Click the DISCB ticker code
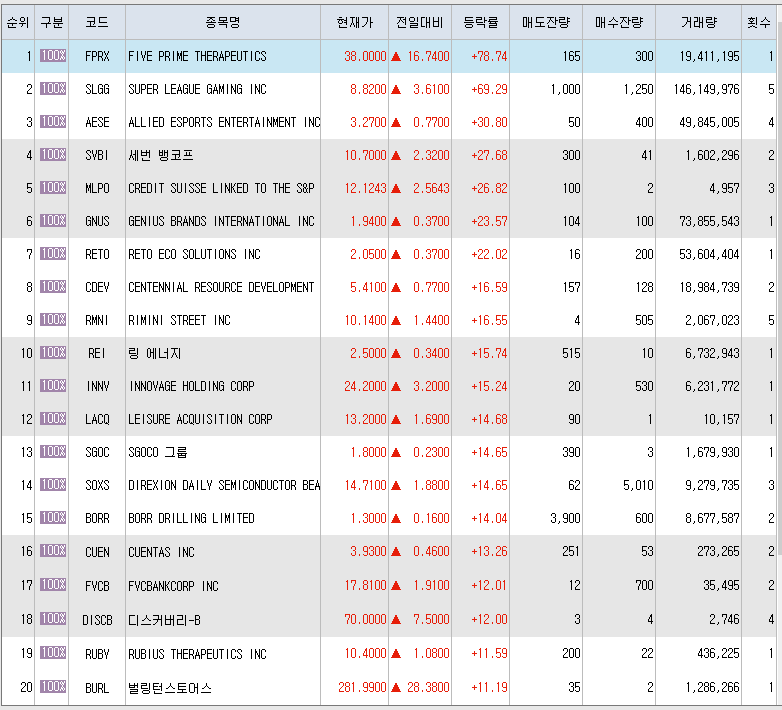The height and width of the screenshot is (710, 782). click(97, 620)
